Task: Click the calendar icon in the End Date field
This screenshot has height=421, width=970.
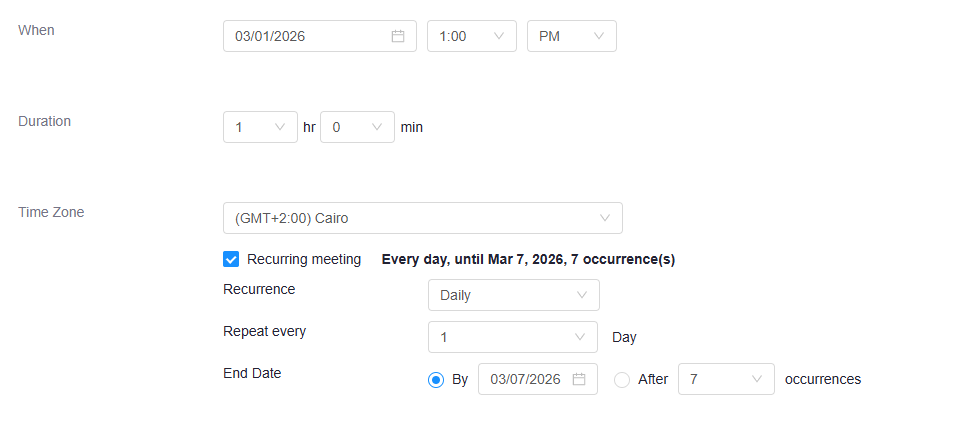Action: [579, 380]
